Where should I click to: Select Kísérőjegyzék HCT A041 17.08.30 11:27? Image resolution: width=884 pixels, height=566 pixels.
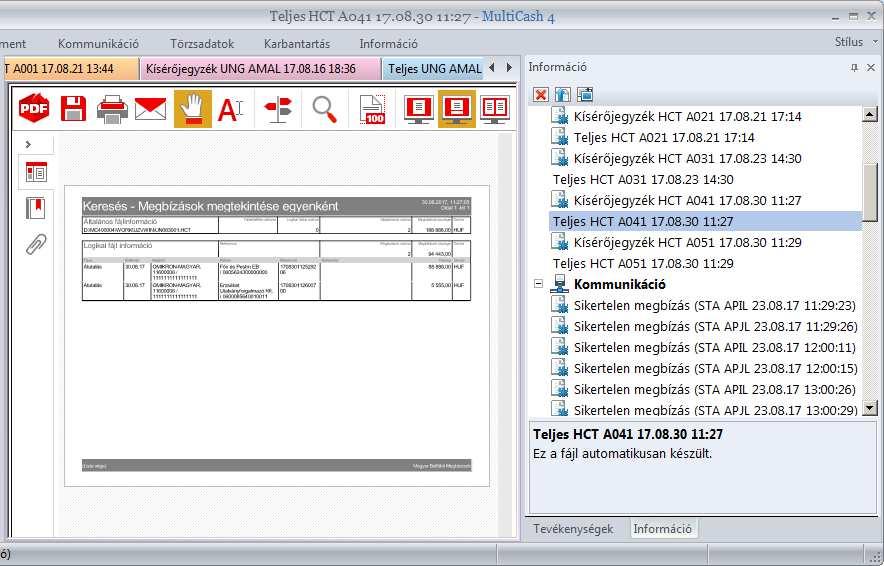pyautogui.click(x=687, y=201)
